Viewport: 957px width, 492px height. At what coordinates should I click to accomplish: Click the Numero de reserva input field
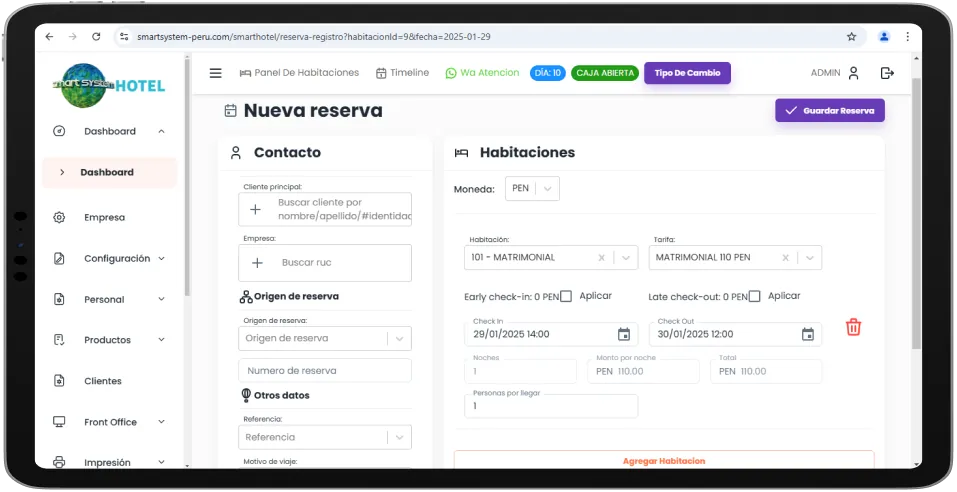(x=325, y=371)
